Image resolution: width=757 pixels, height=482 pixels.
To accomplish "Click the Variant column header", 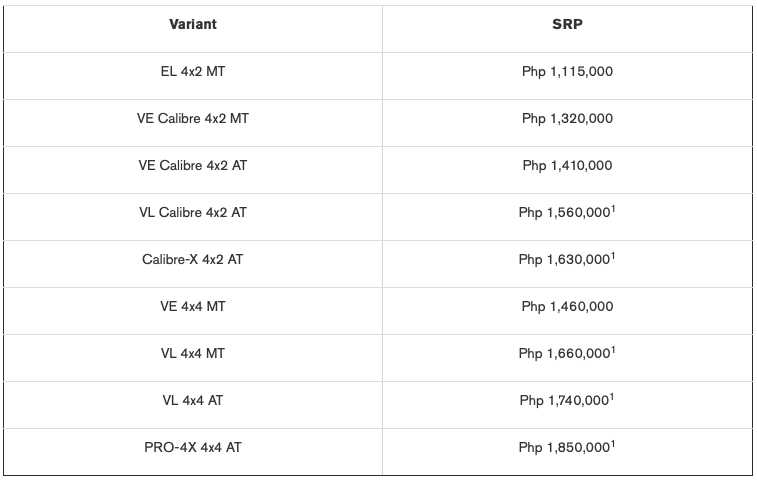I will [193, 24].
